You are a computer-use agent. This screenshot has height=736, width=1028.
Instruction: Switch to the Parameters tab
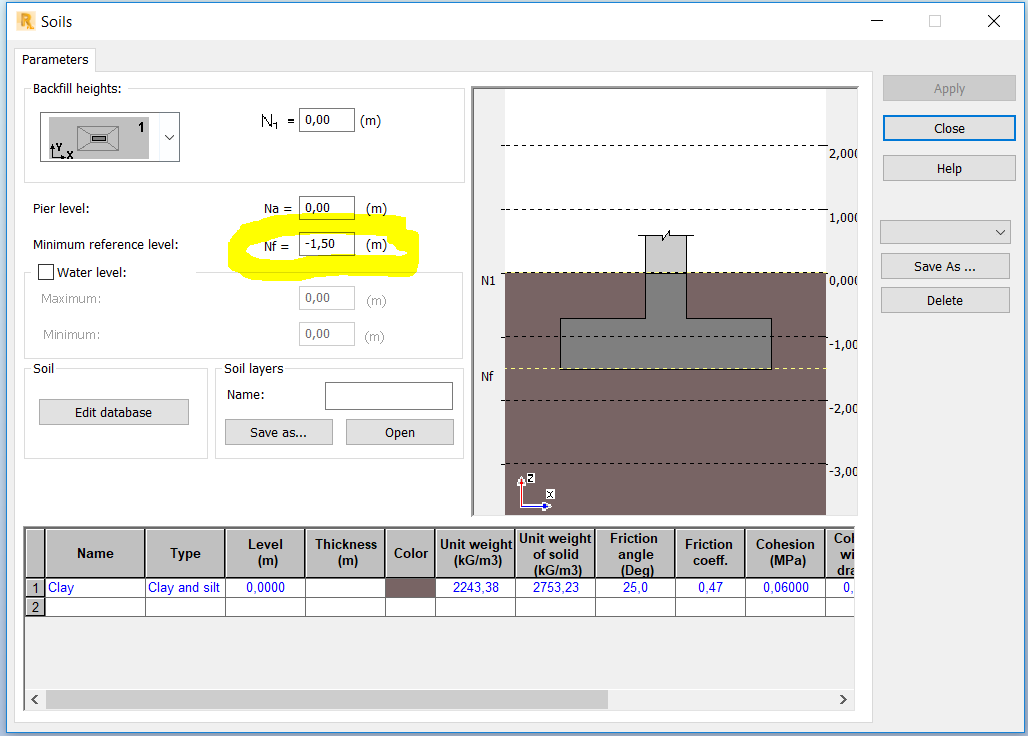(54, 60)
